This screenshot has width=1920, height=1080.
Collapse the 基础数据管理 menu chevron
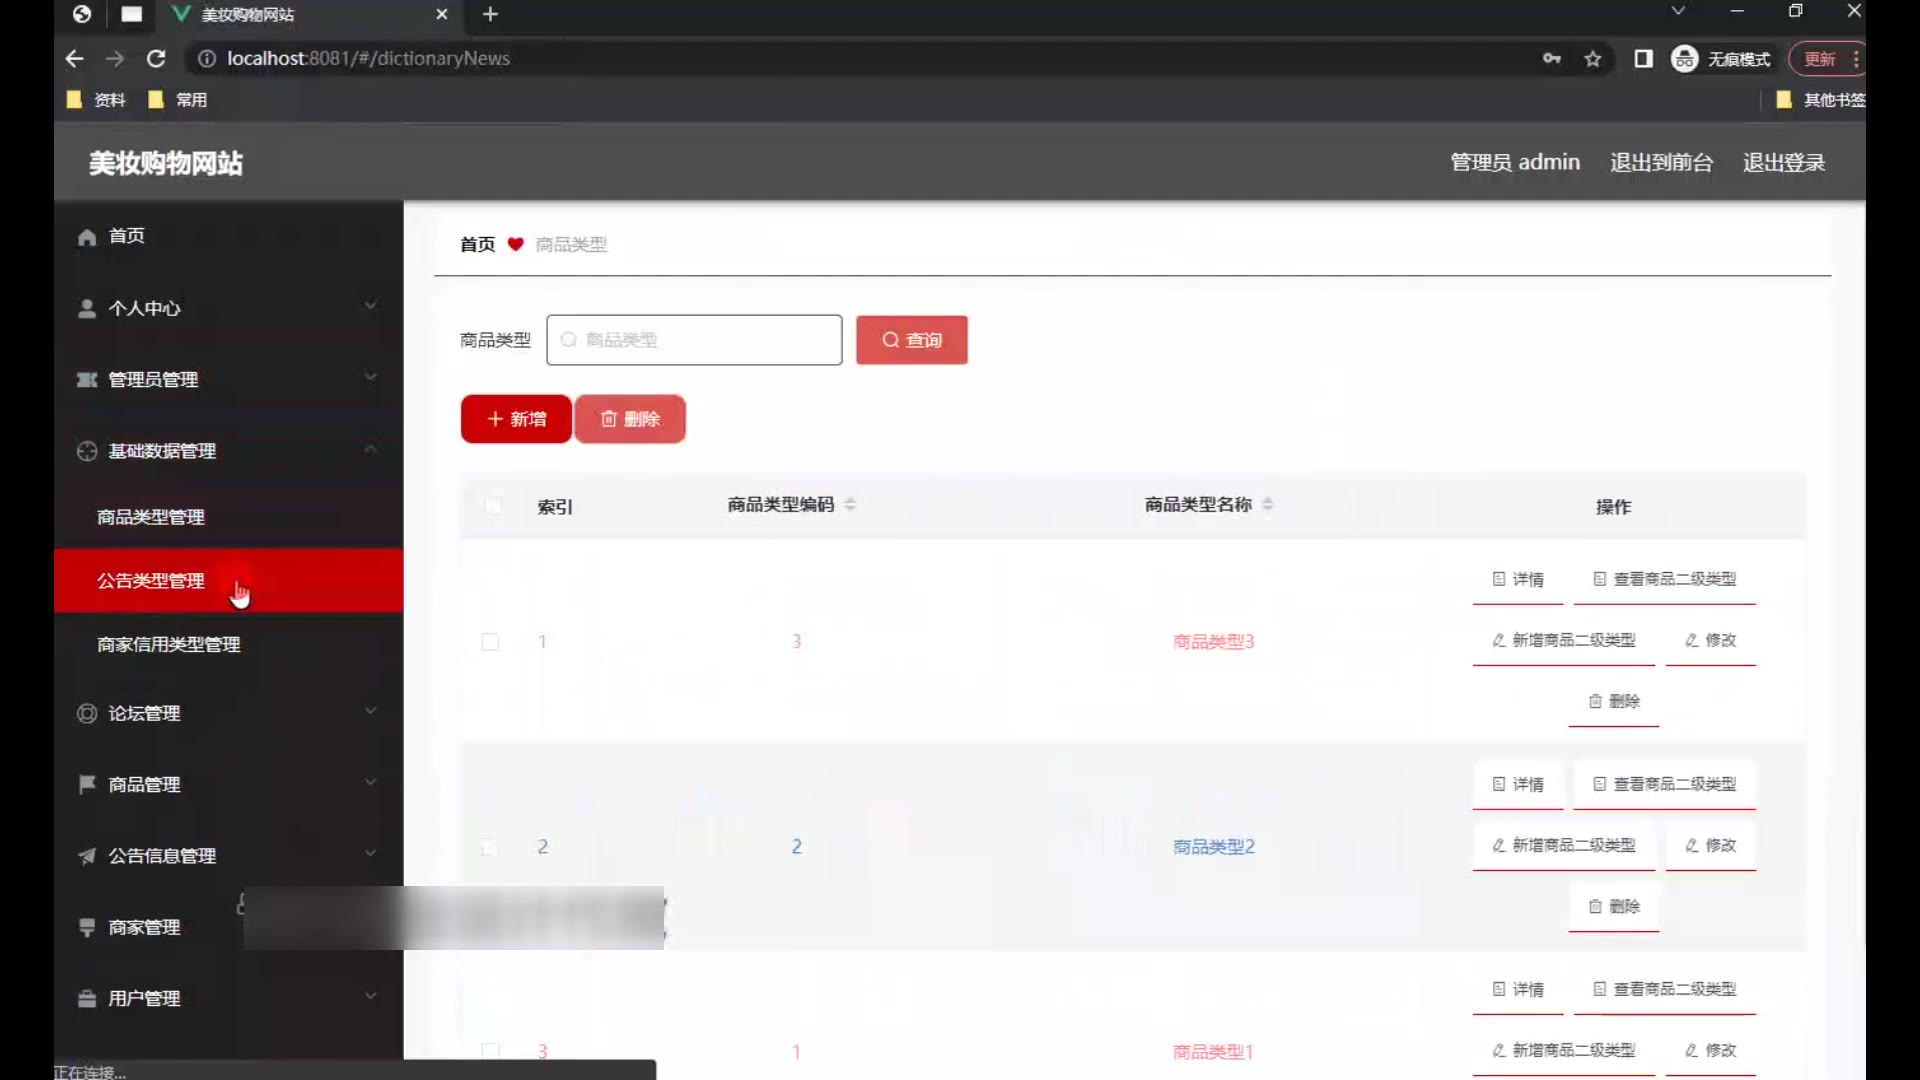coord(370,450)
